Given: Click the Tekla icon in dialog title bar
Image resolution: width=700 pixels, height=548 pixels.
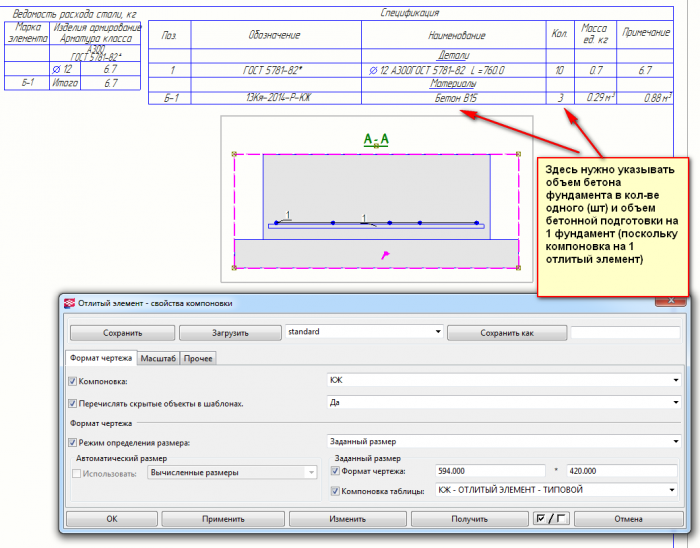Looking at the screenshot, I should (69, 303).
